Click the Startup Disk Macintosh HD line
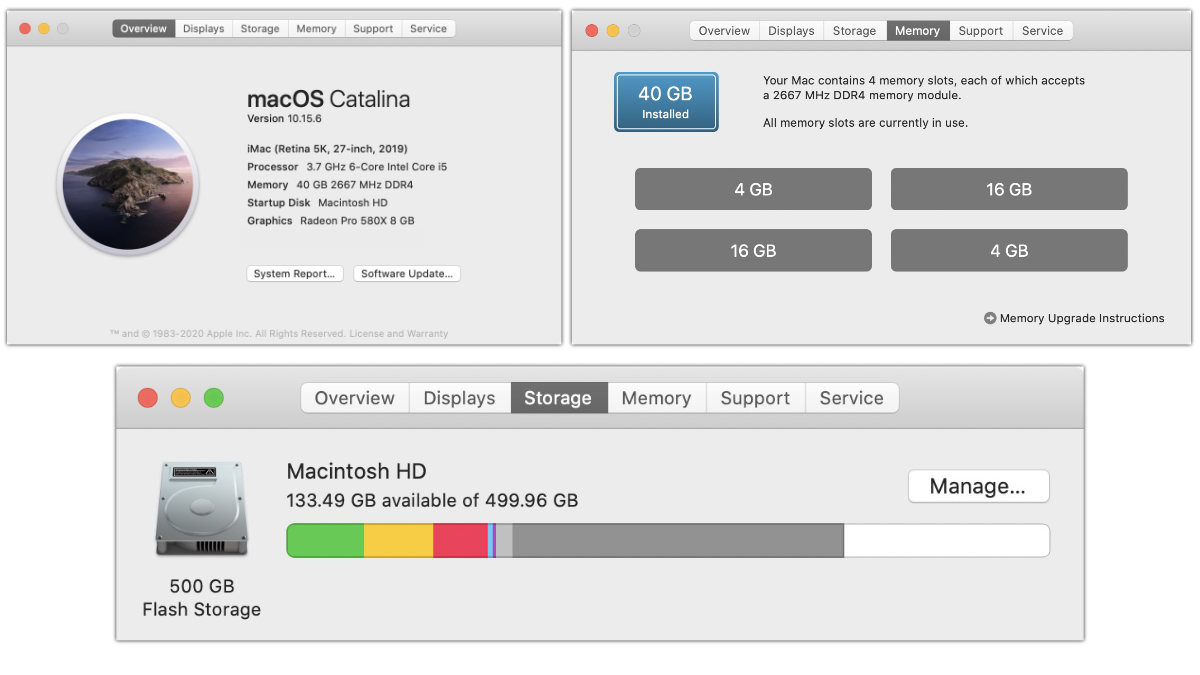1200x675 pixels. [317, 203]
